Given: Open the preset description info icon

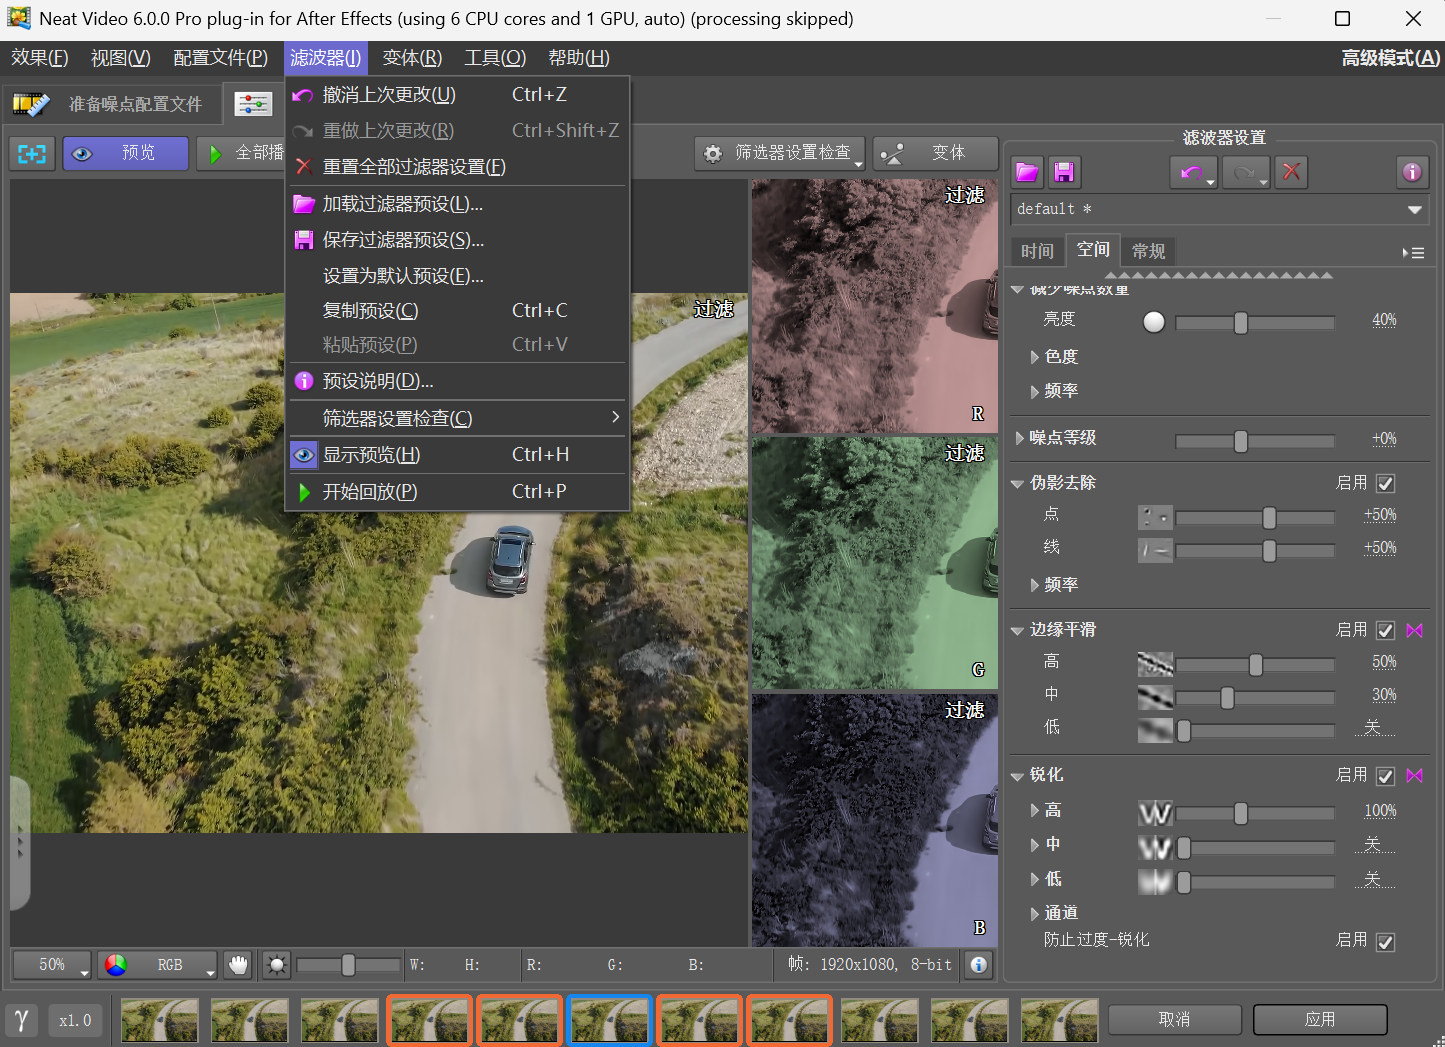Looking at the screenshot, I should (1412, 172).
